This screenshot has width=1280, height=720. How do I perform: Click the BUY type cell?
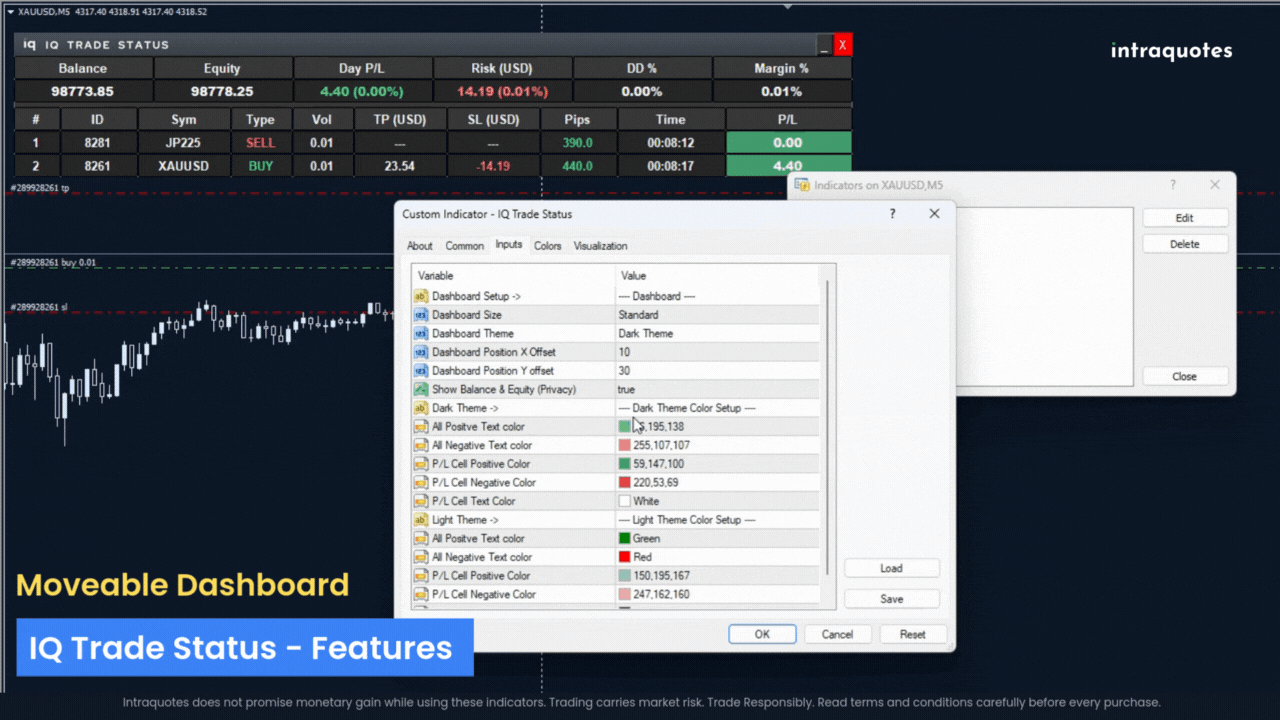coord(260,166)
